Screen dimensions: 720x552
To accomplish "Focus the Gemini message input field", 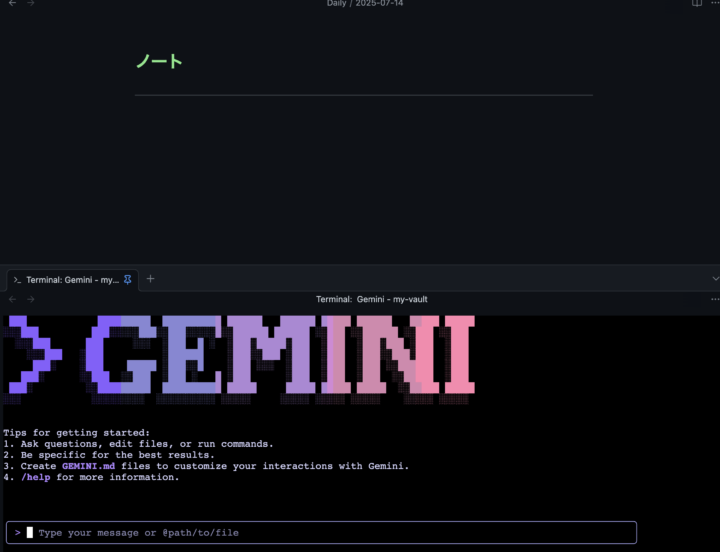I will (321, 533).
